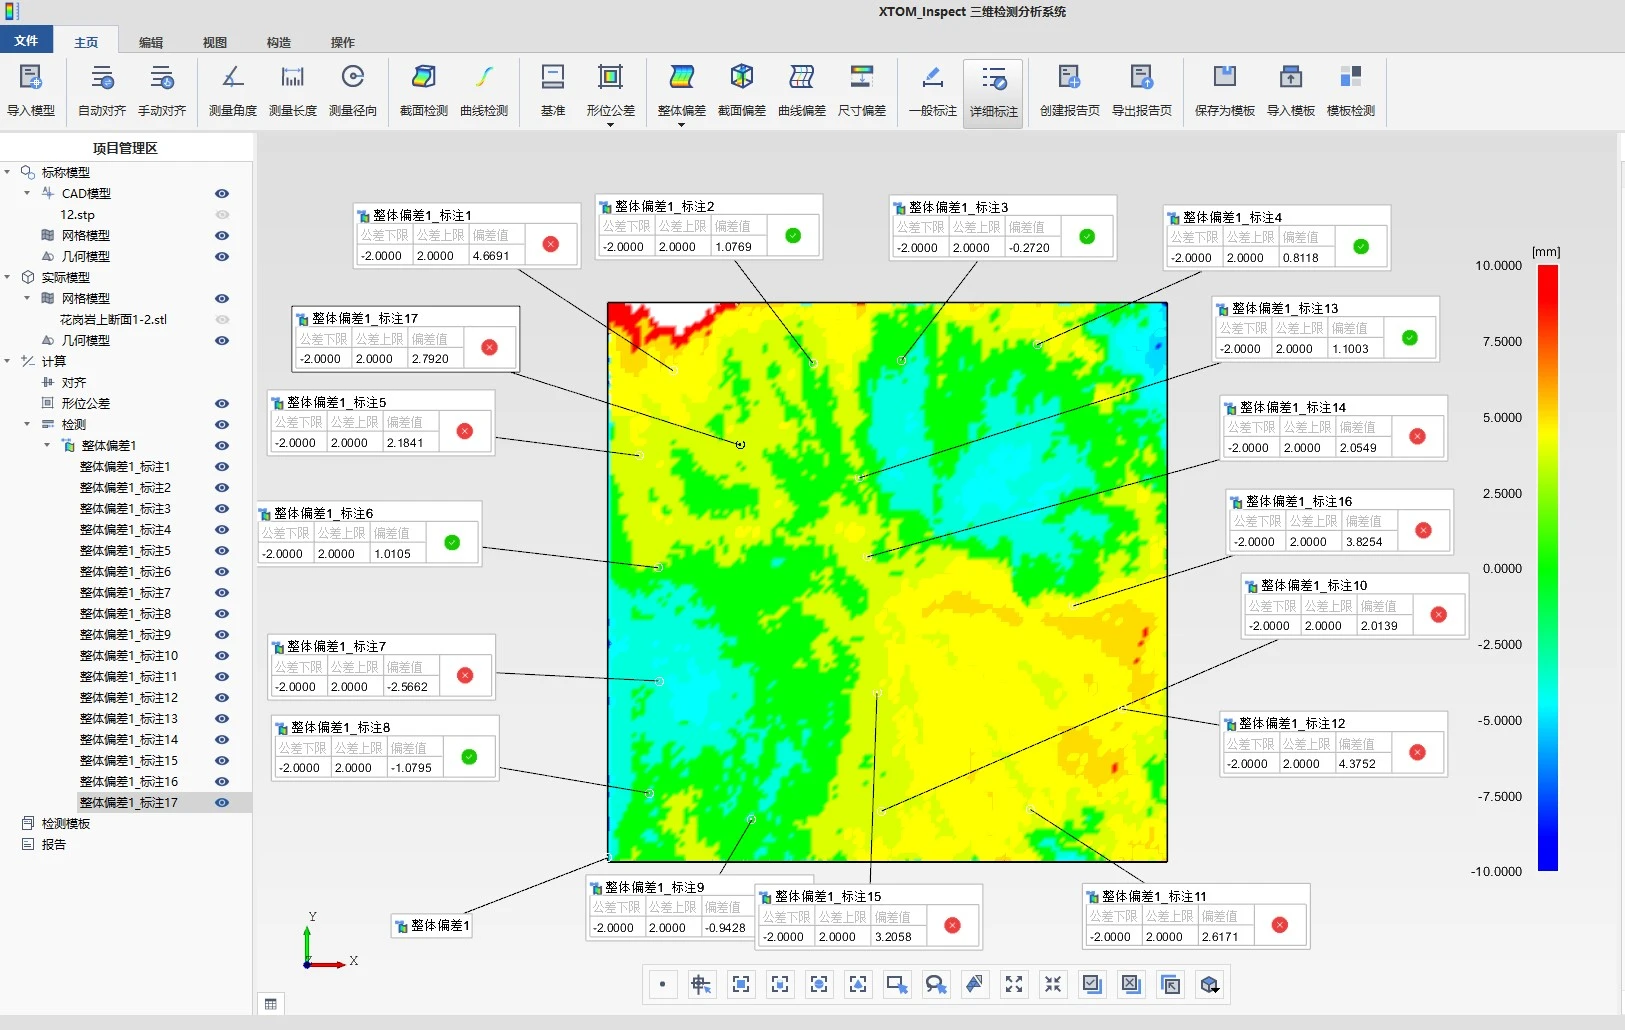The height and width of the screenshot is (1030, 1625).
Task: Toggle visibility of CAD模型
Action: pos(222,194)
